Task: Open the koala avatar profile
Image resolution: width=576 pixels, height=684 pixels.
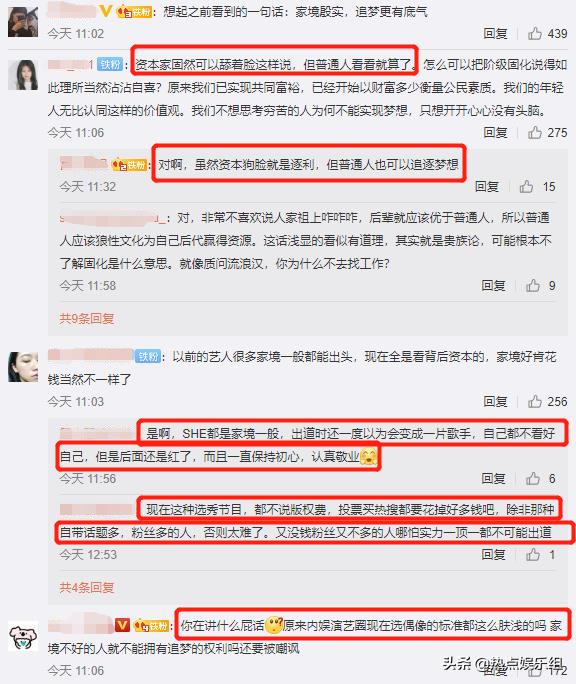Action: tap(23, 637)
